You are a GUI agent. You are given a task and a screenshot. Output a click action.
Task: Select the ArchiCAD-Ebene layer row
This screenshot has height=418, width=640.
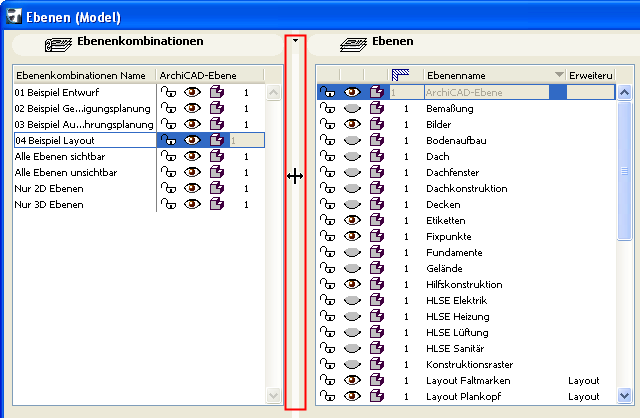point(466,92)
